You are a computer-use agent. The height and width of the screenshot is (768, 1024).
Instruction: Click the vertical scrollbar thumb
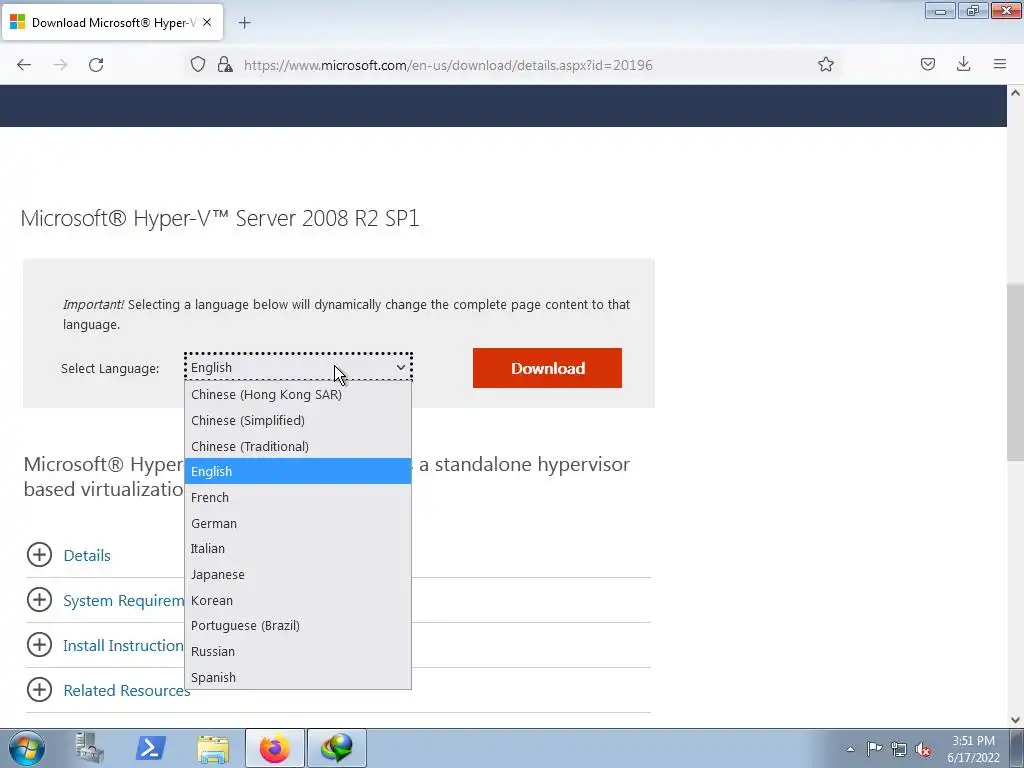pos(1015,372)
